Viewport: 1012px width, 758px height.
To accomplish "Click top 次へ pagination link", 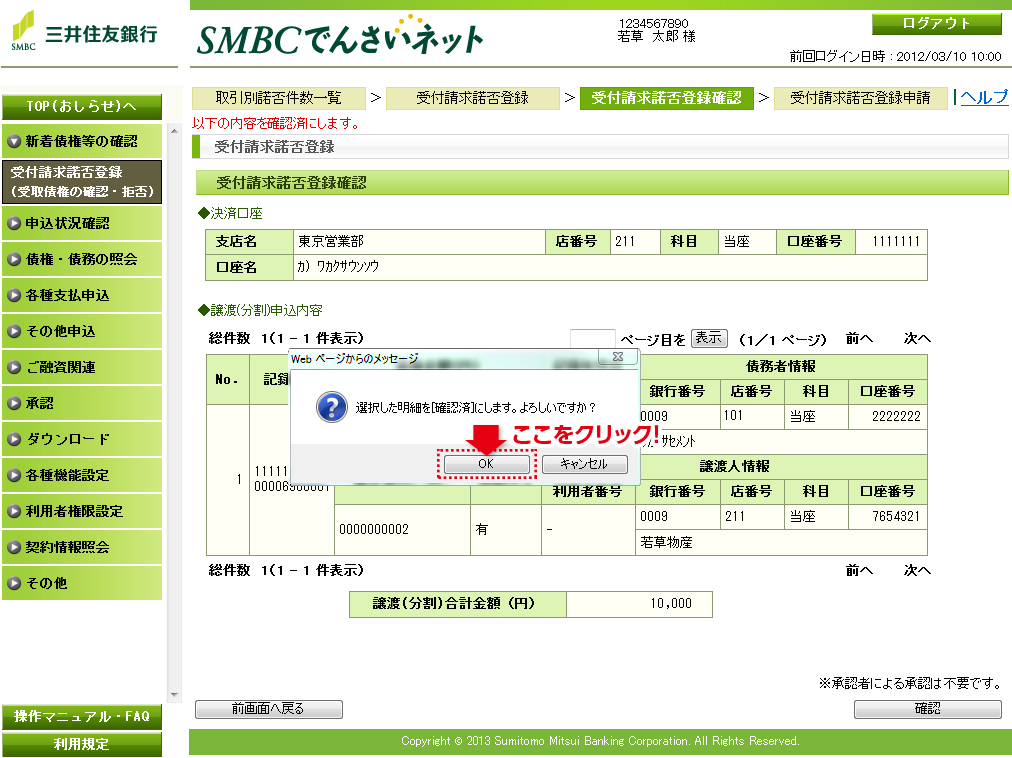I will coord(917,338).
